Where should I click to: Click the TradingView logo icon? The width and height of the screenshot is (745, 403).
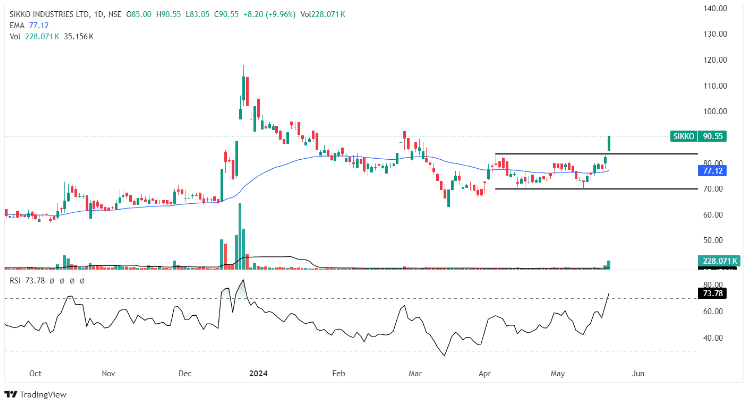[11, 393]
